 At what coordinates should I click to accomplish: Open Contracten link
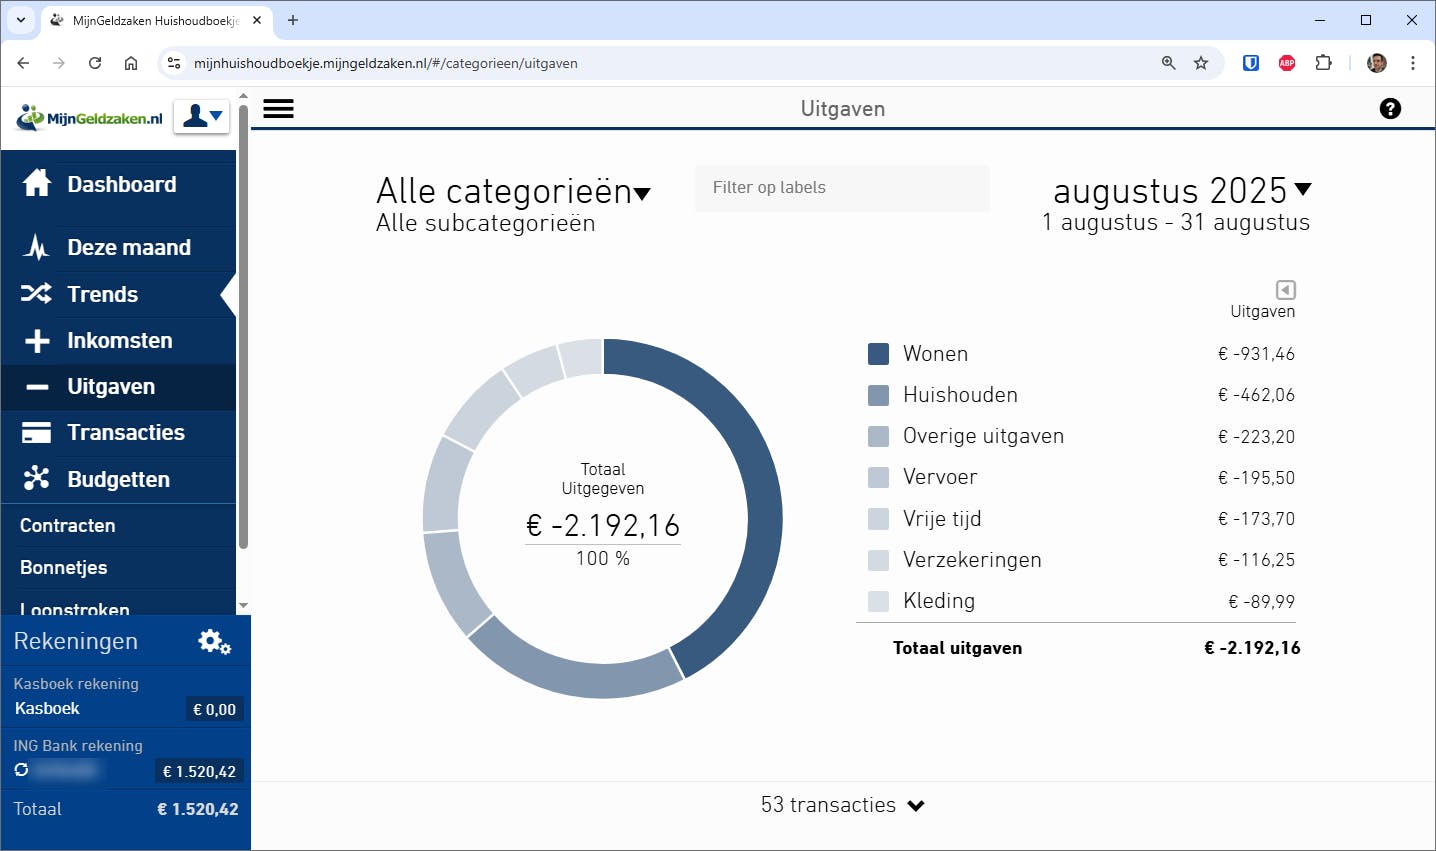67,525
